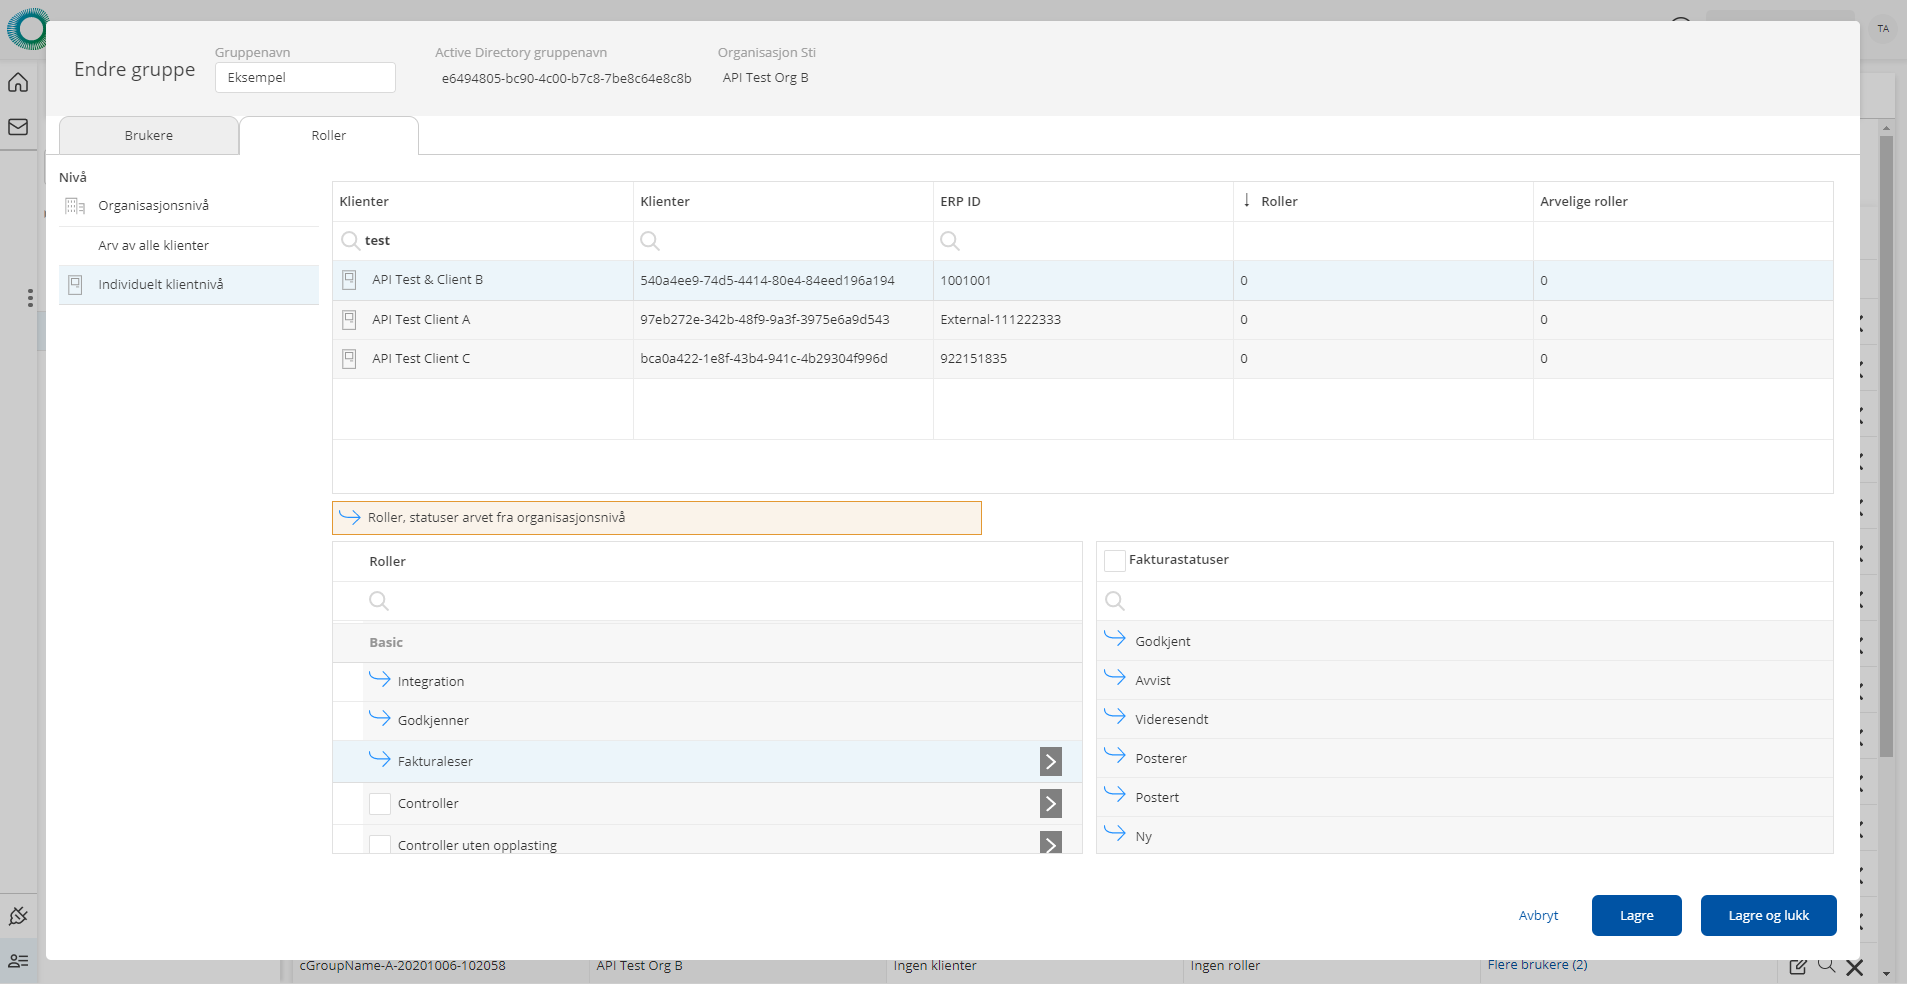Expand the Controller role details arrow

coord(1050,804)
